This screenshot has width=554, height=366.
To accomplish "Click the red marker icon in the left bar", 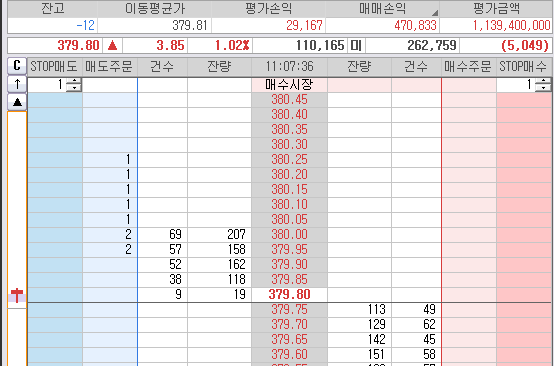I will point(17,295).
